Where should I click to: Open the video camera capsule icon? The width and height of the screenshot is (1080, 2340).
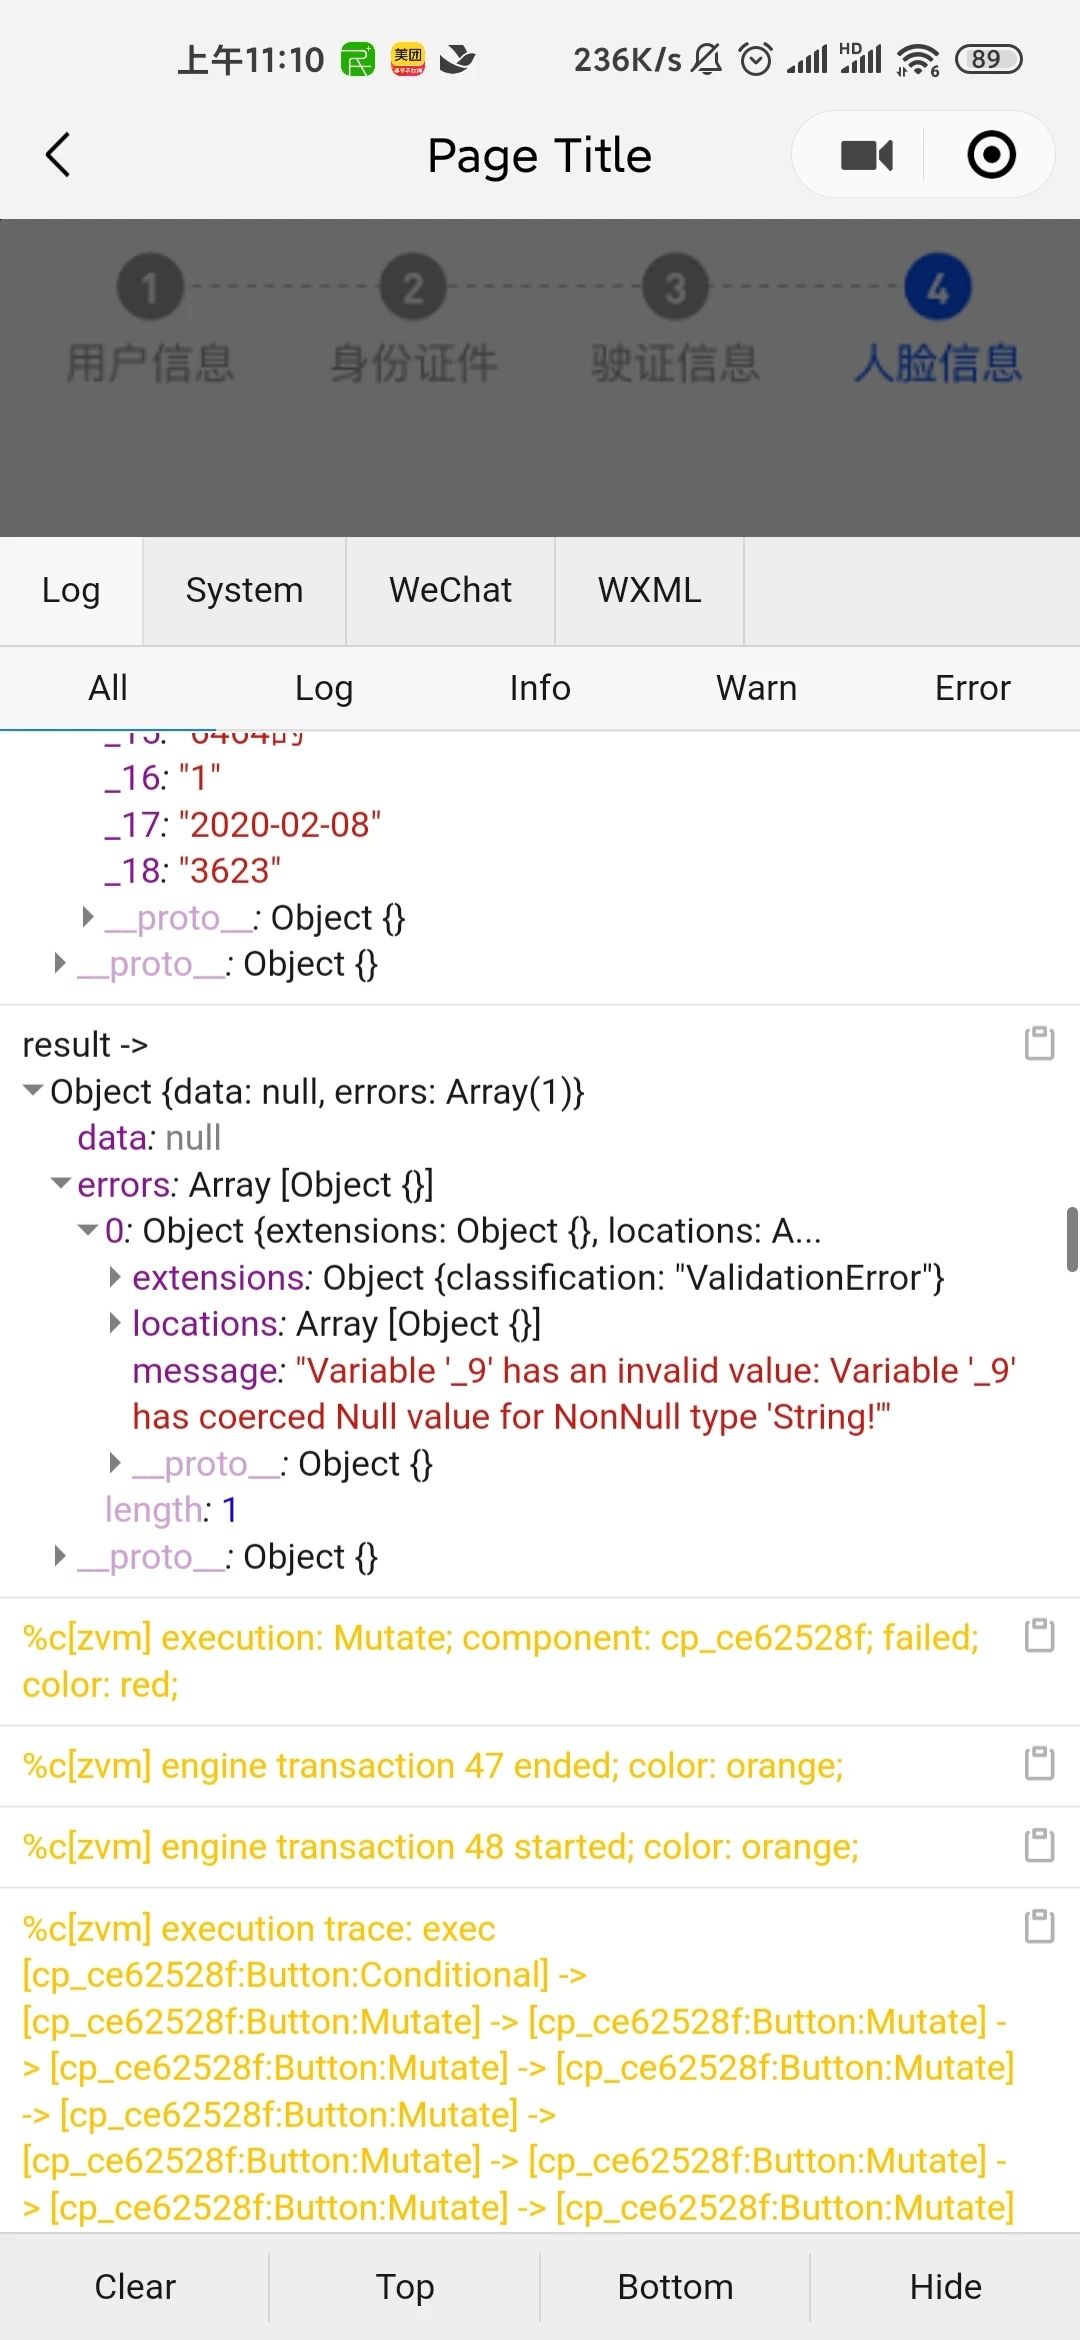[x=866, y=155]
